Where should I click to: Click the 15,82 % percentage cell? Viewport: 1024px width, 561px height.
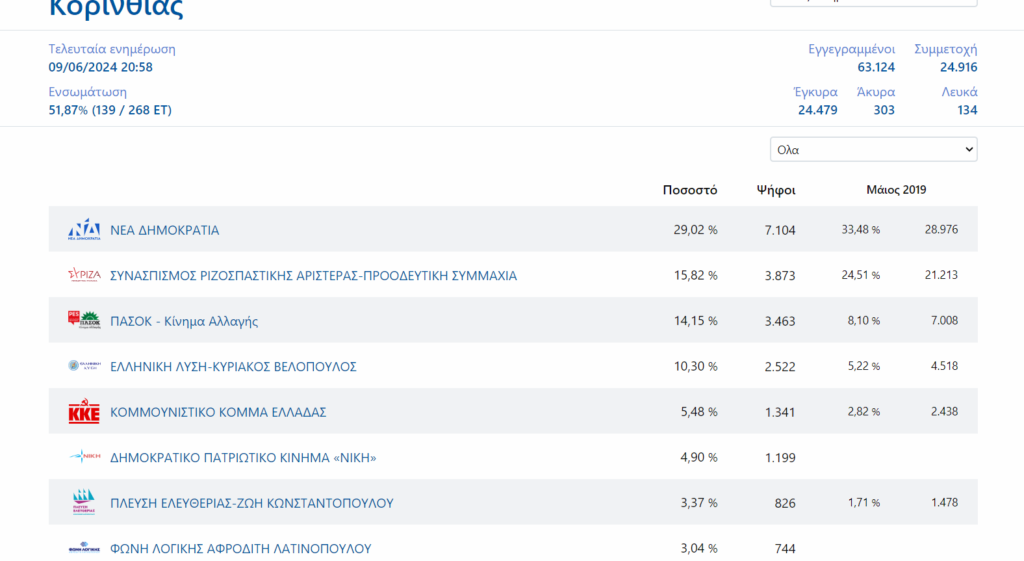tap(696, 276)
